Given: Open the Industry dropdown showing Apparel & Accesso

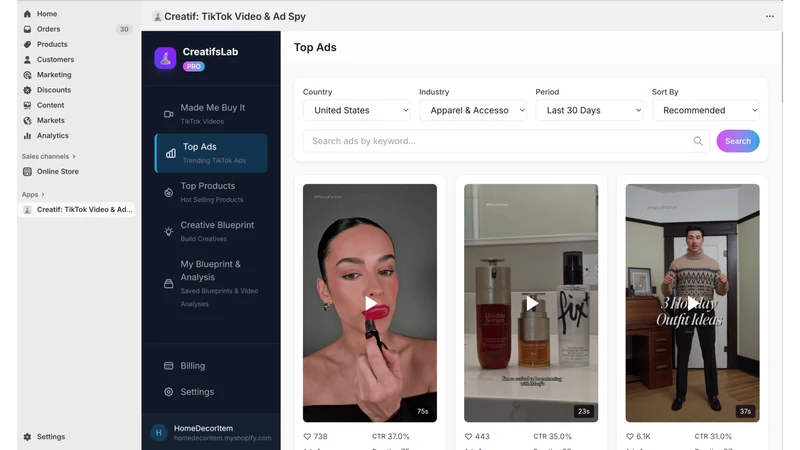Looking at the screenshot, I should click(x=472, y=110).
